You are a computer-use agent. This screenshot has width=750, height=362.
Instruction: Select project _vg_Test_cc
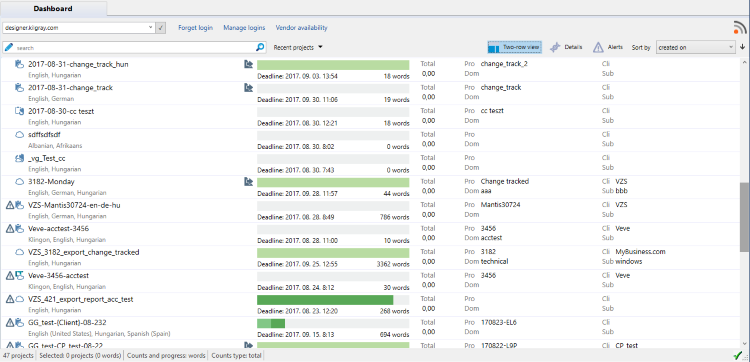click(46, 158)
